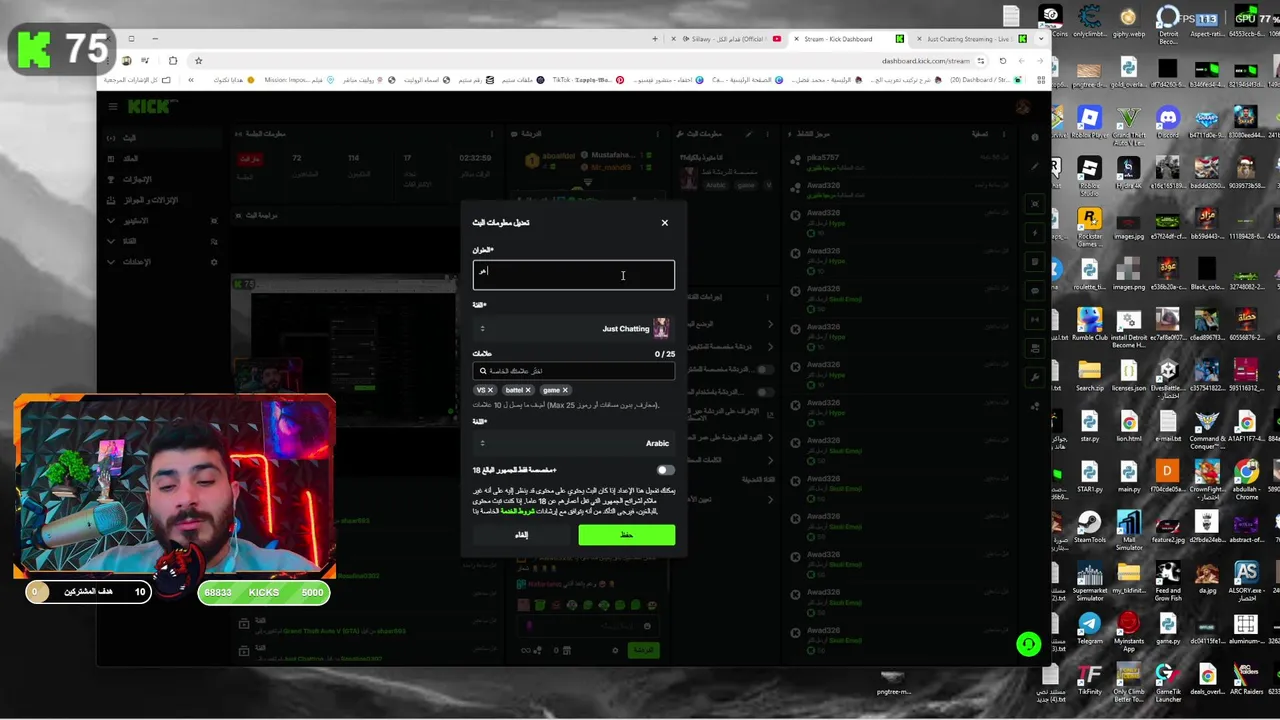The width and height of the screenshot is (1280, 720).
Task: Open Rumble Club desktop shortcut
Action: [x=1090, y=324]
